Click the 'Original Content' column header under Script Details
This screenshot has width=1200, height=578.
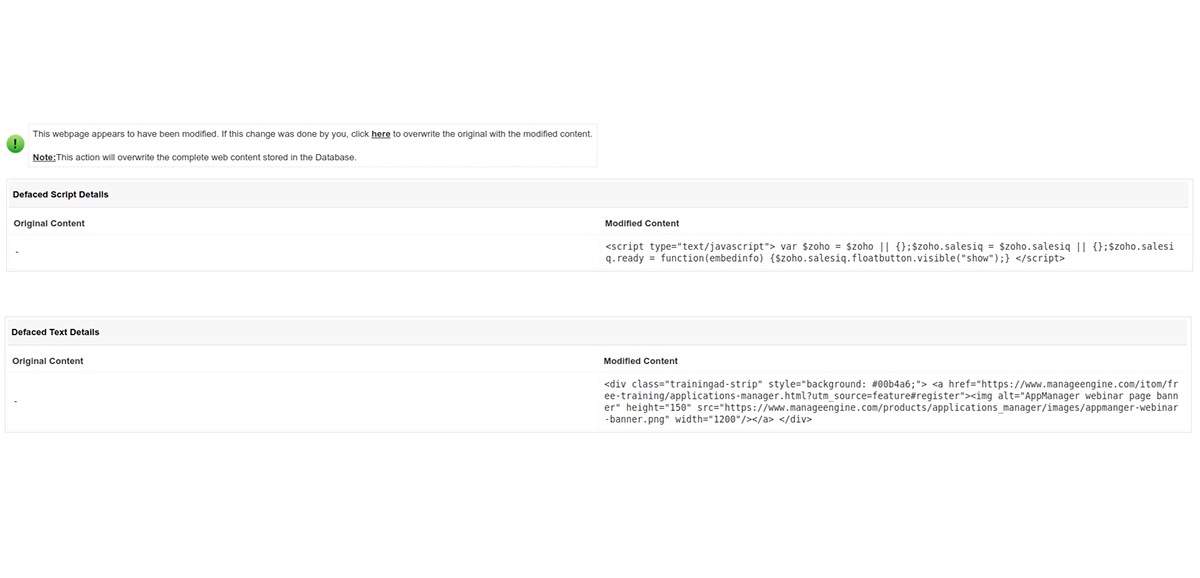[x=48, y=223]
